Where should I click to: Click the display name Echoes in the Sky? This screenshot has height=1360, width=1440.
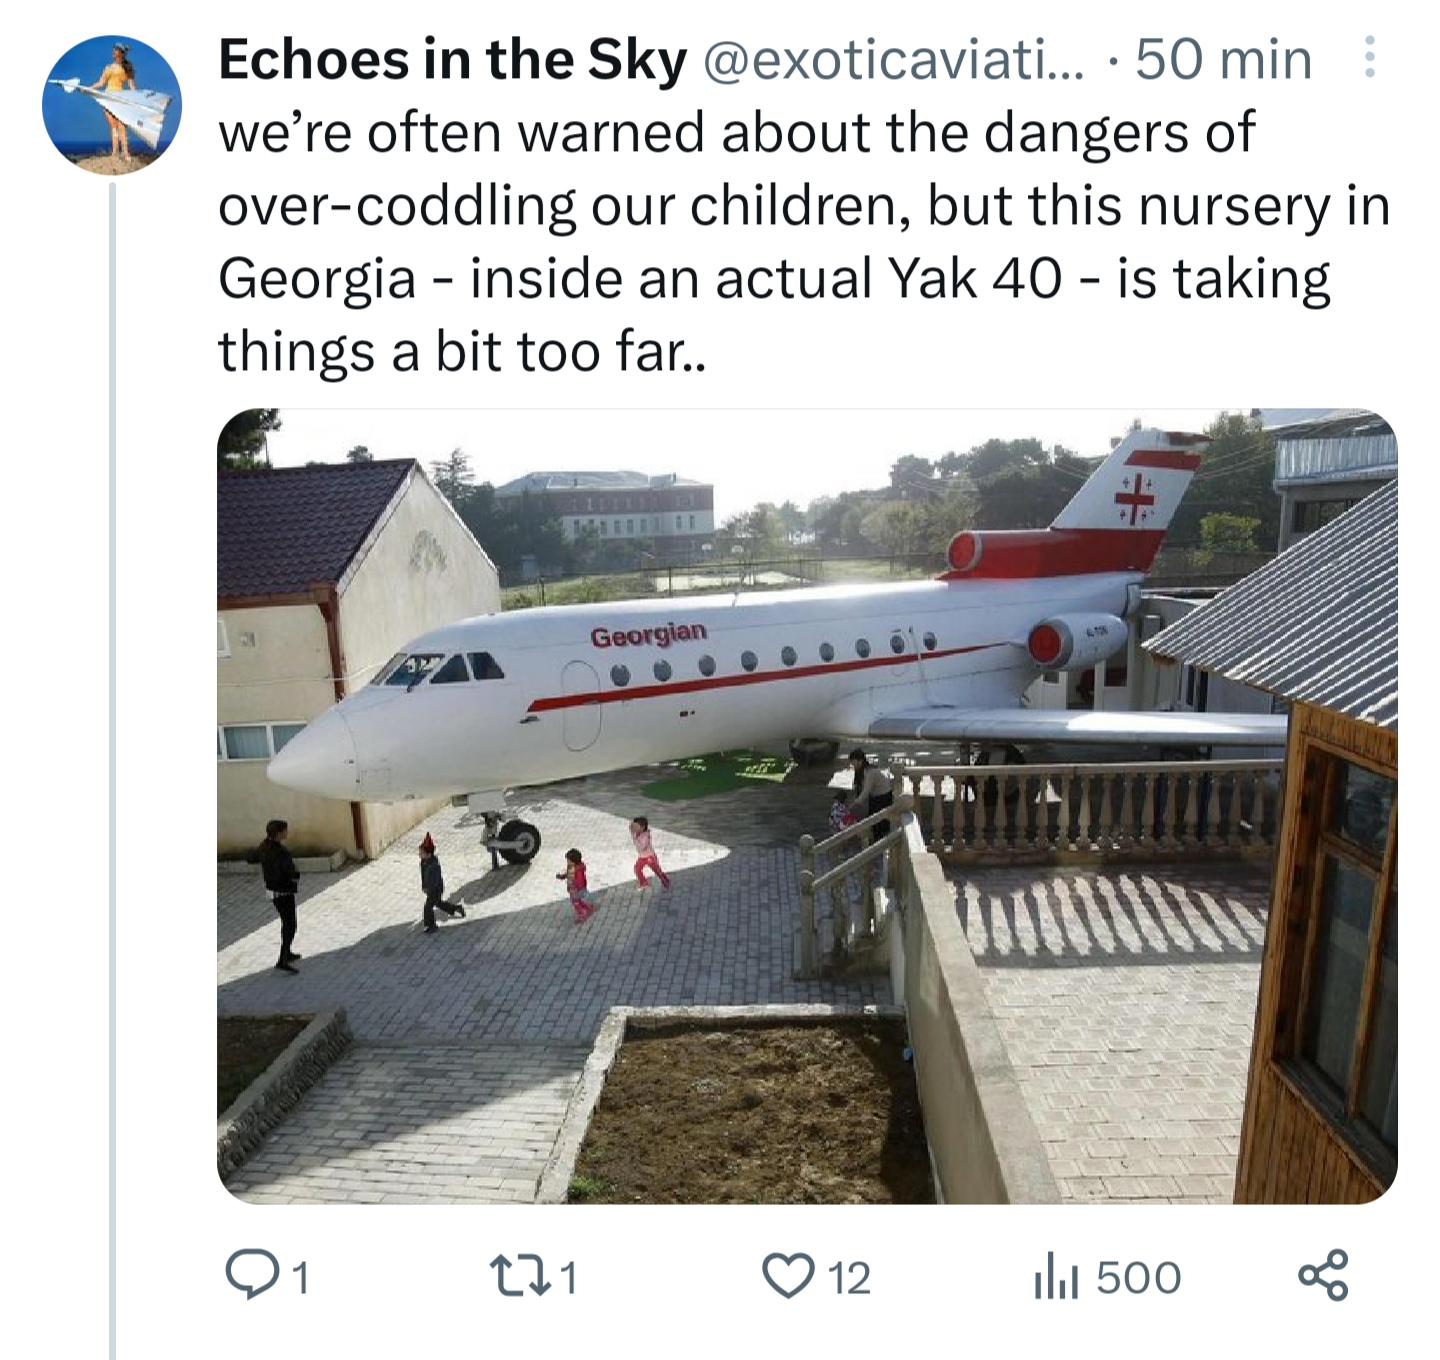(x=452, y=60)
